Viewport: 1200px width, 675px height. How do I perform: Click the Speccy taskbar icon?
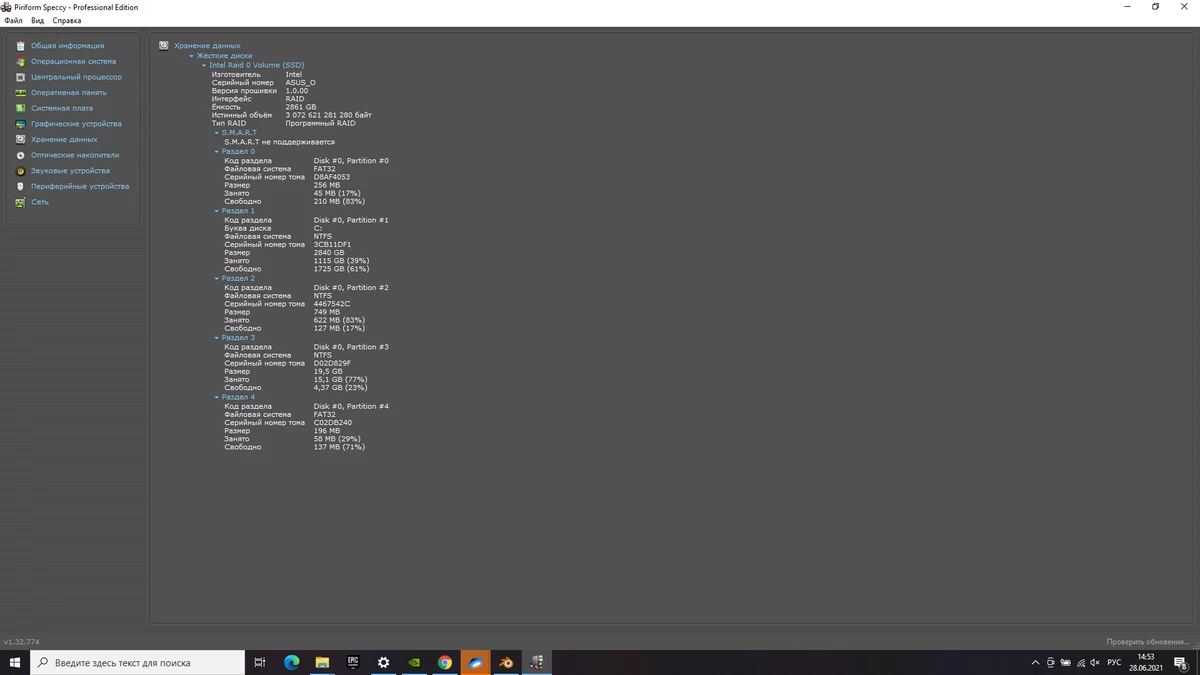(537, 662)
